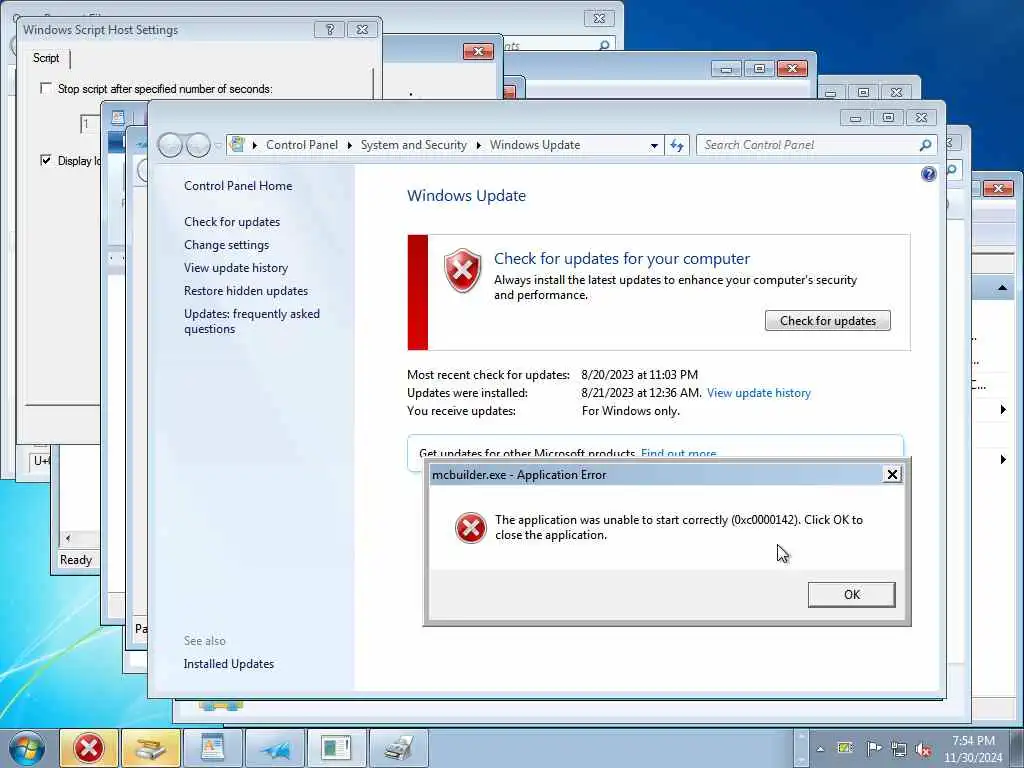Image resolution: width=1024 pixels, height=768 pixels.
Task: Open the printer taskbar icon
Action: point(398,748)
